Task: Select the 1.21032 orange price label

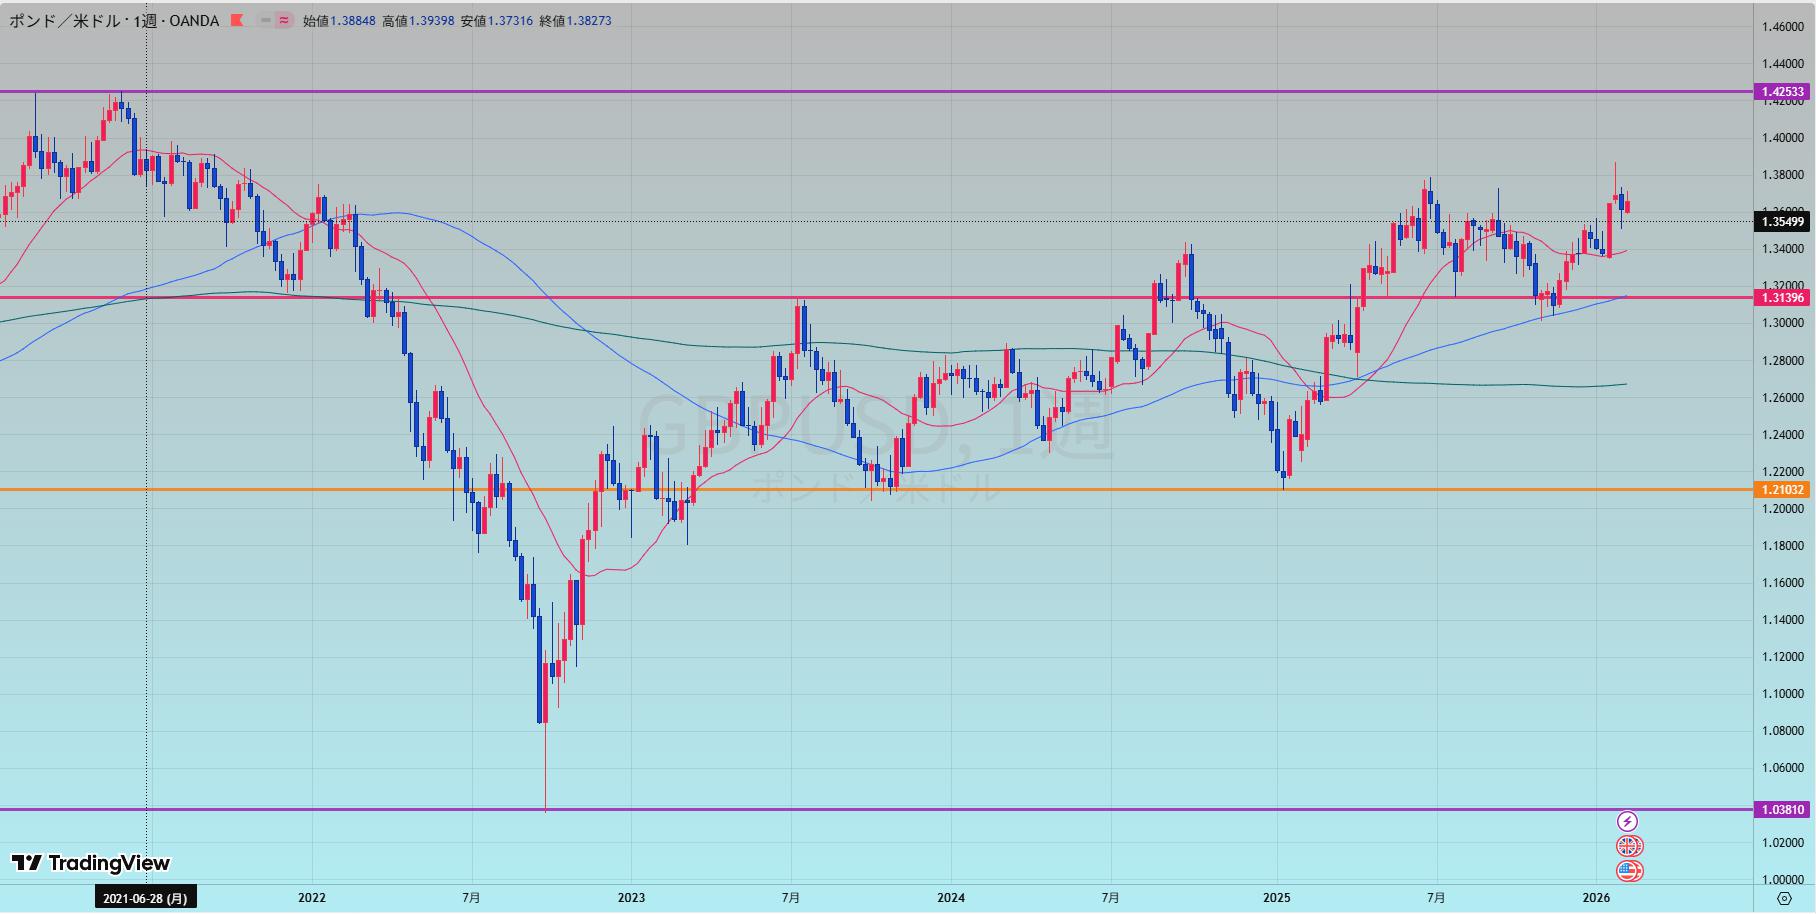Action: click(1783, 490)
